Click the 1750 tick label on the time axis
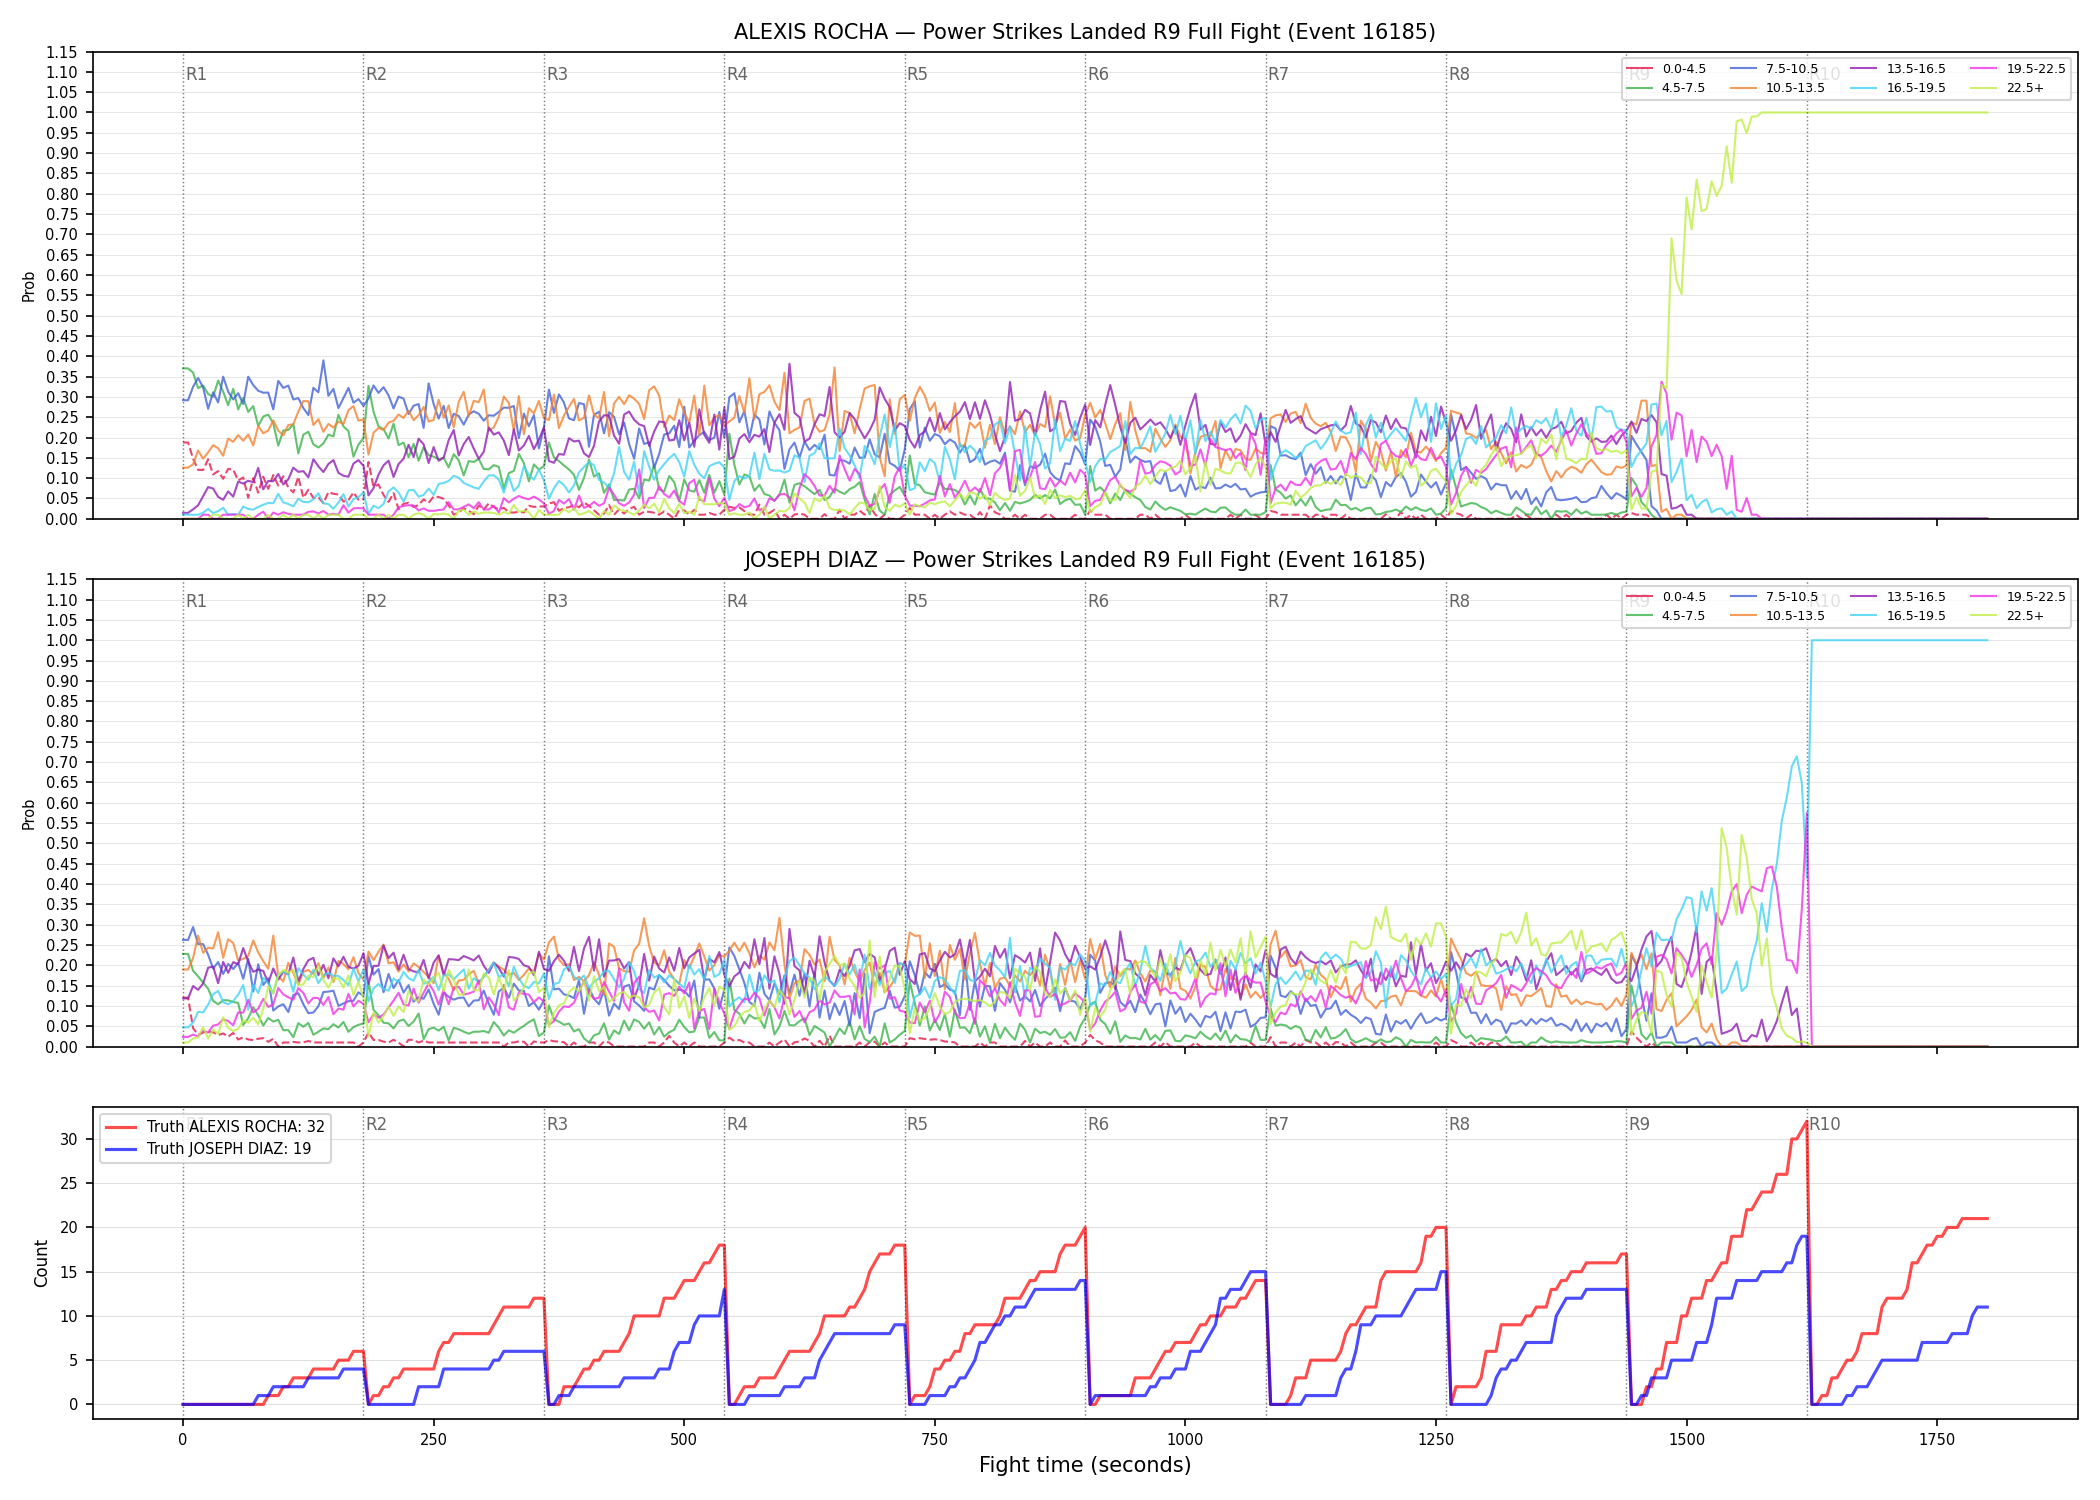 (x=1937, y=1440)
